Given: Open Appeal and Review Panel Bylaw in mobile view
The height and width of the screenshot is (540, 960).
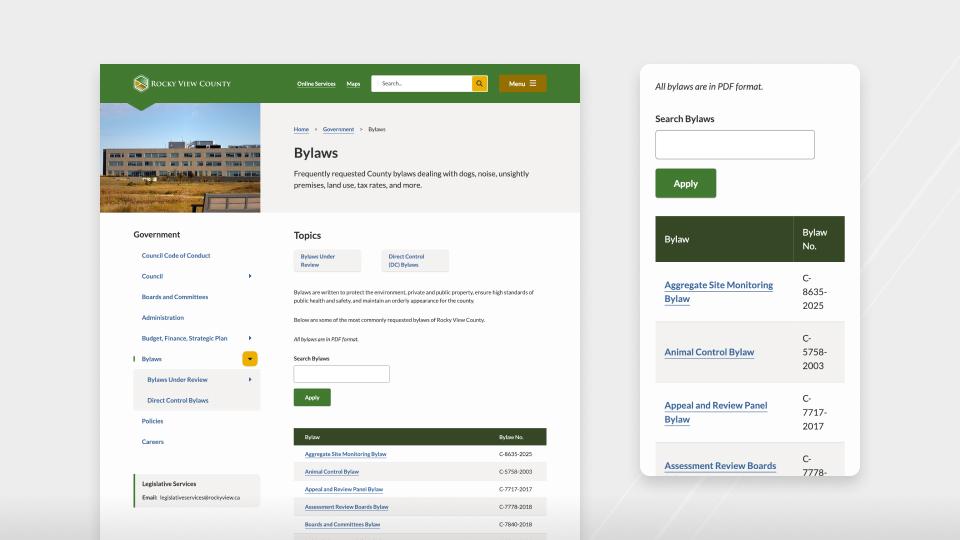Looking at the screenshot, I should [x=716, y=412].
